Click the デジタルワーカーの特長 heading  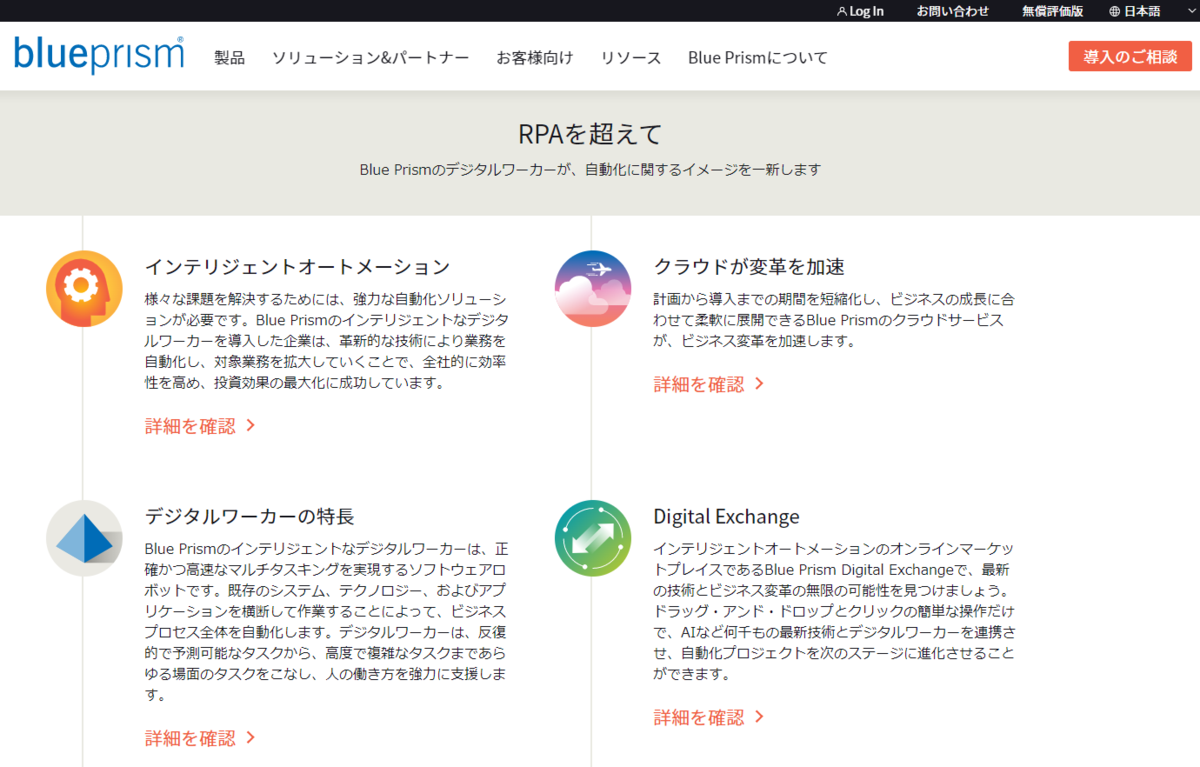pos(250,517)
